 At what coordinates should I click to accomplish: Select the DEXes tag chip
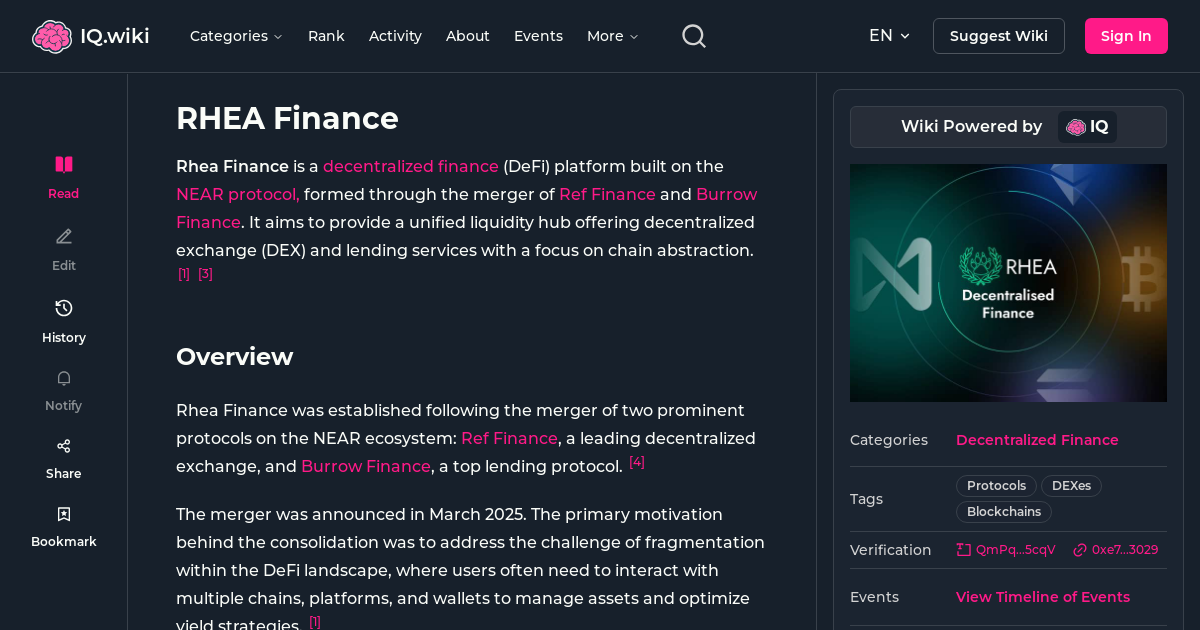(1071, 485)
